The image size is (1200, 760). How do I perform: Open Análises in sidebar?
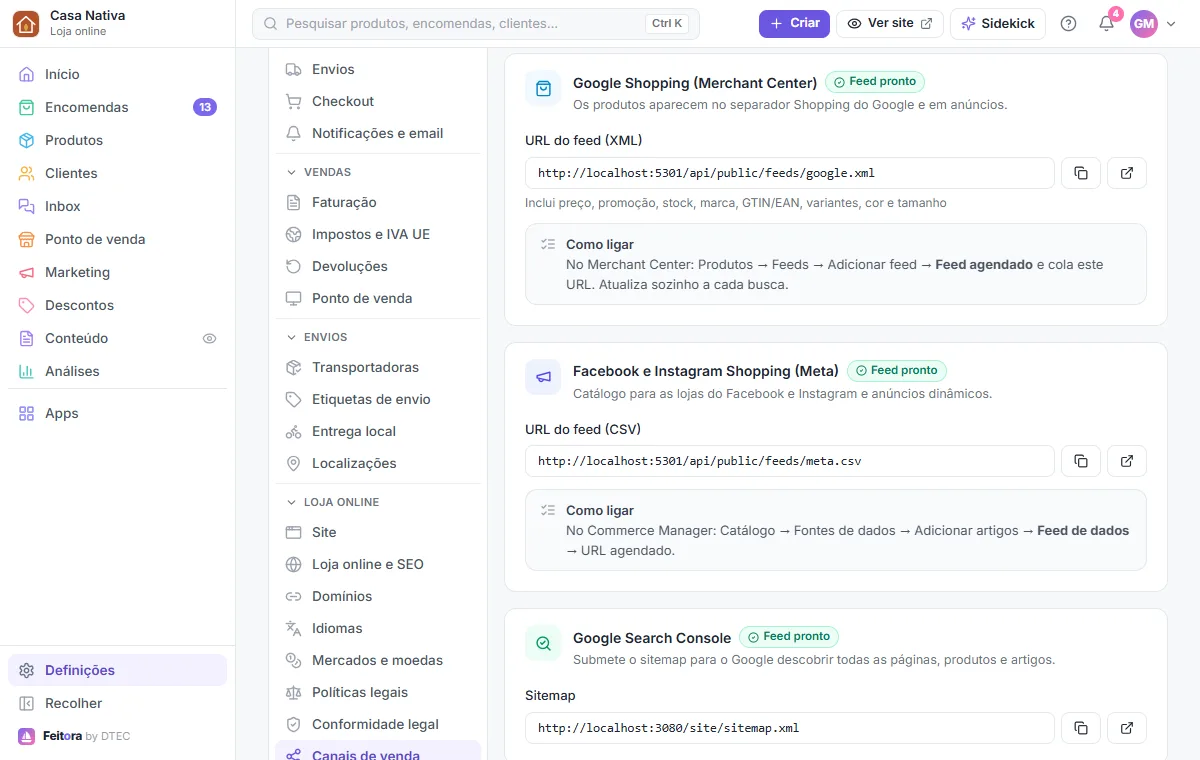pos(117,371)
